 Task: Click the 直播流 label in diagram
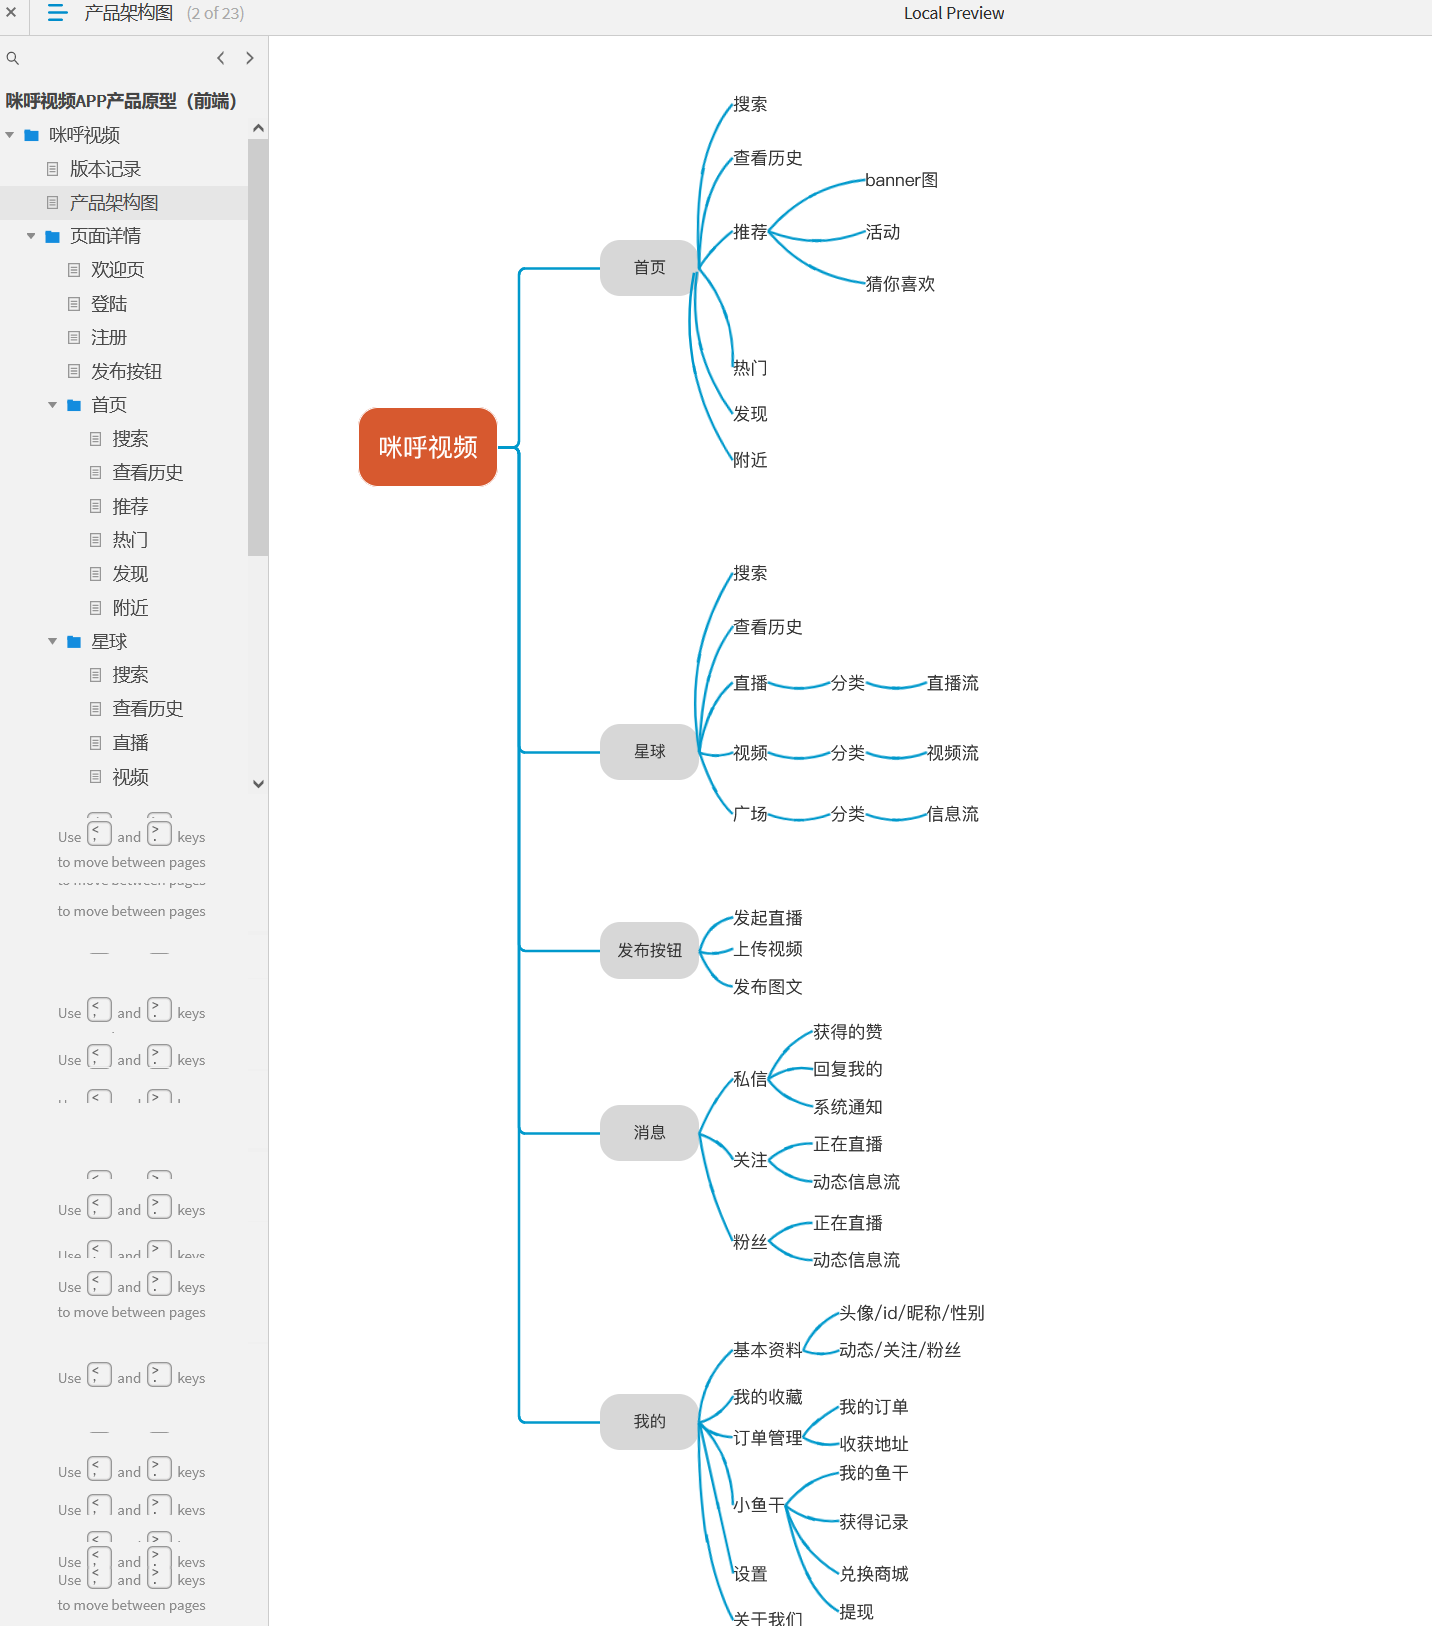point(953,683)
